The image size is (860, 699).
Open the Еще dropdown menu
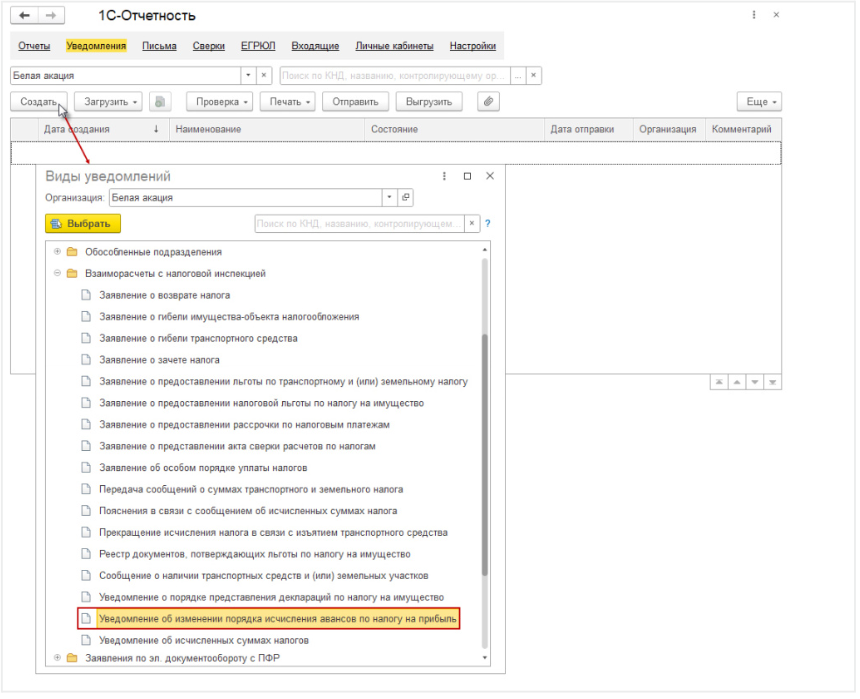tap(759, 102)
